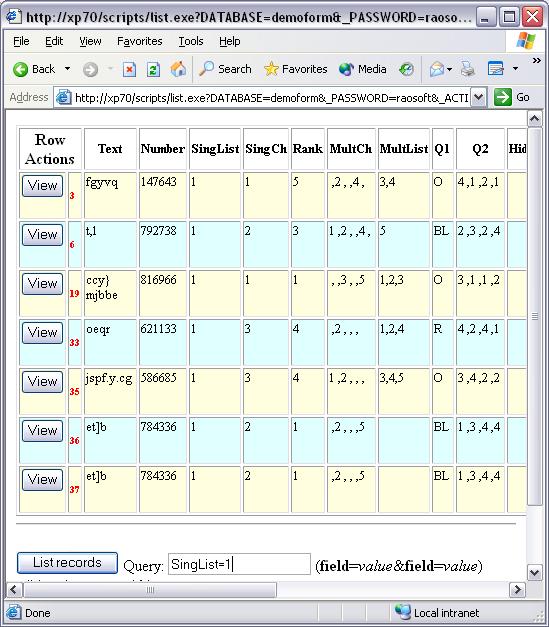This screenshot has height=627, width=549.
Task: Click the vertical scrollbar down arrow
Action: pyautogui.click(x=535, y=573)
